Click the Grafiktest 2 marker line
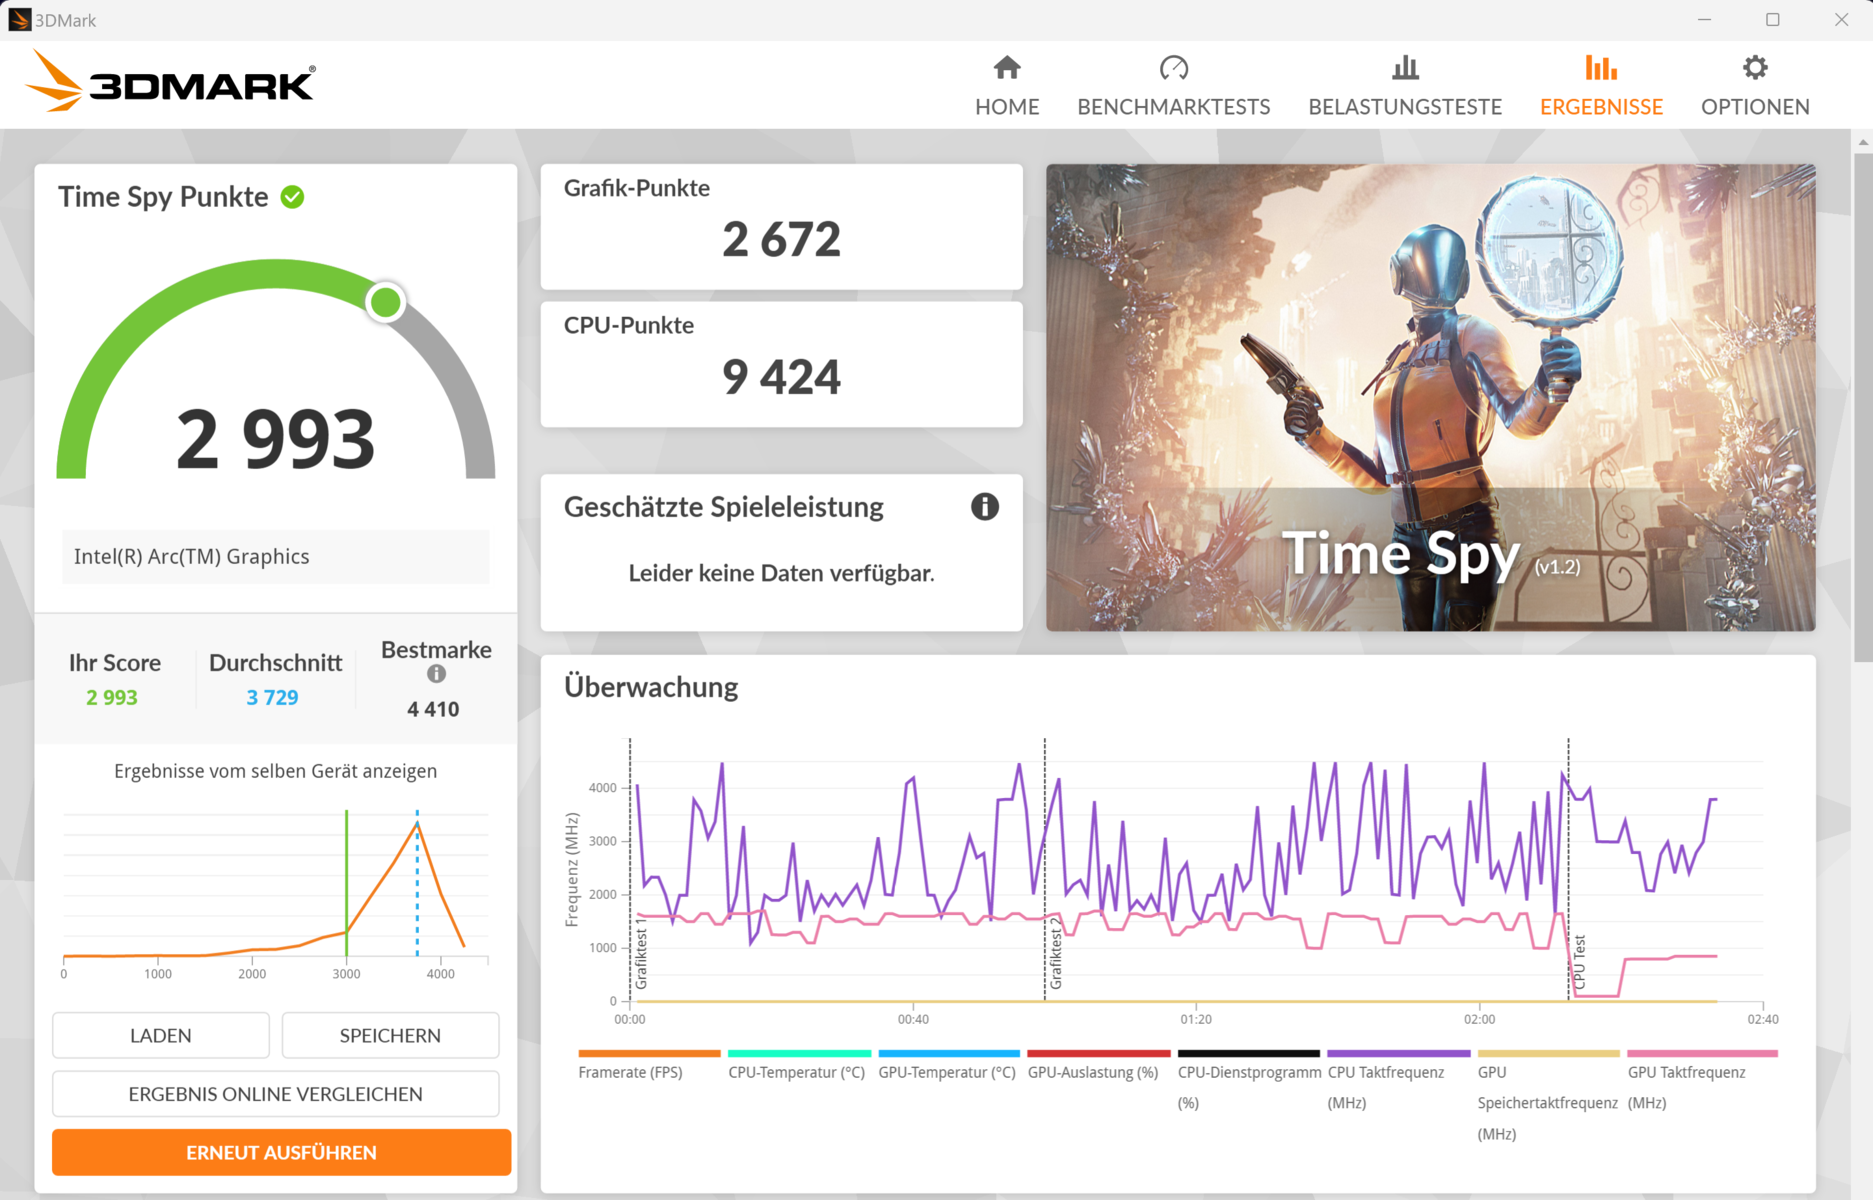 (1045, 870)
